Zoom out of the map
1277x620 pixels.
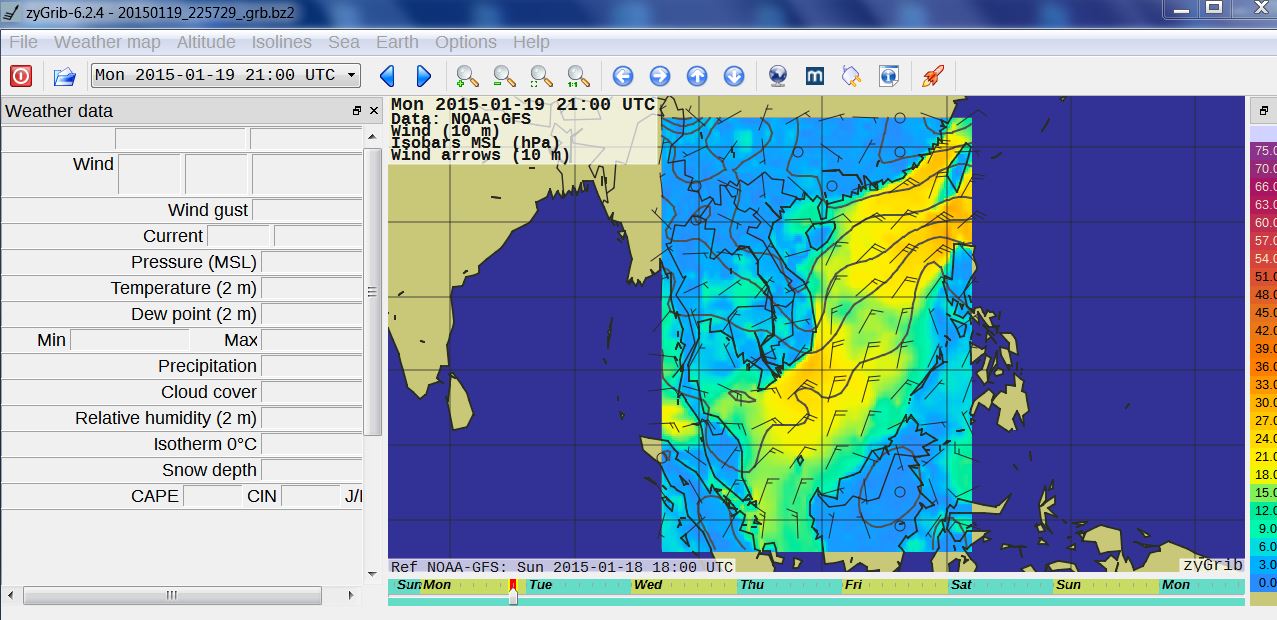coord(504,76)
